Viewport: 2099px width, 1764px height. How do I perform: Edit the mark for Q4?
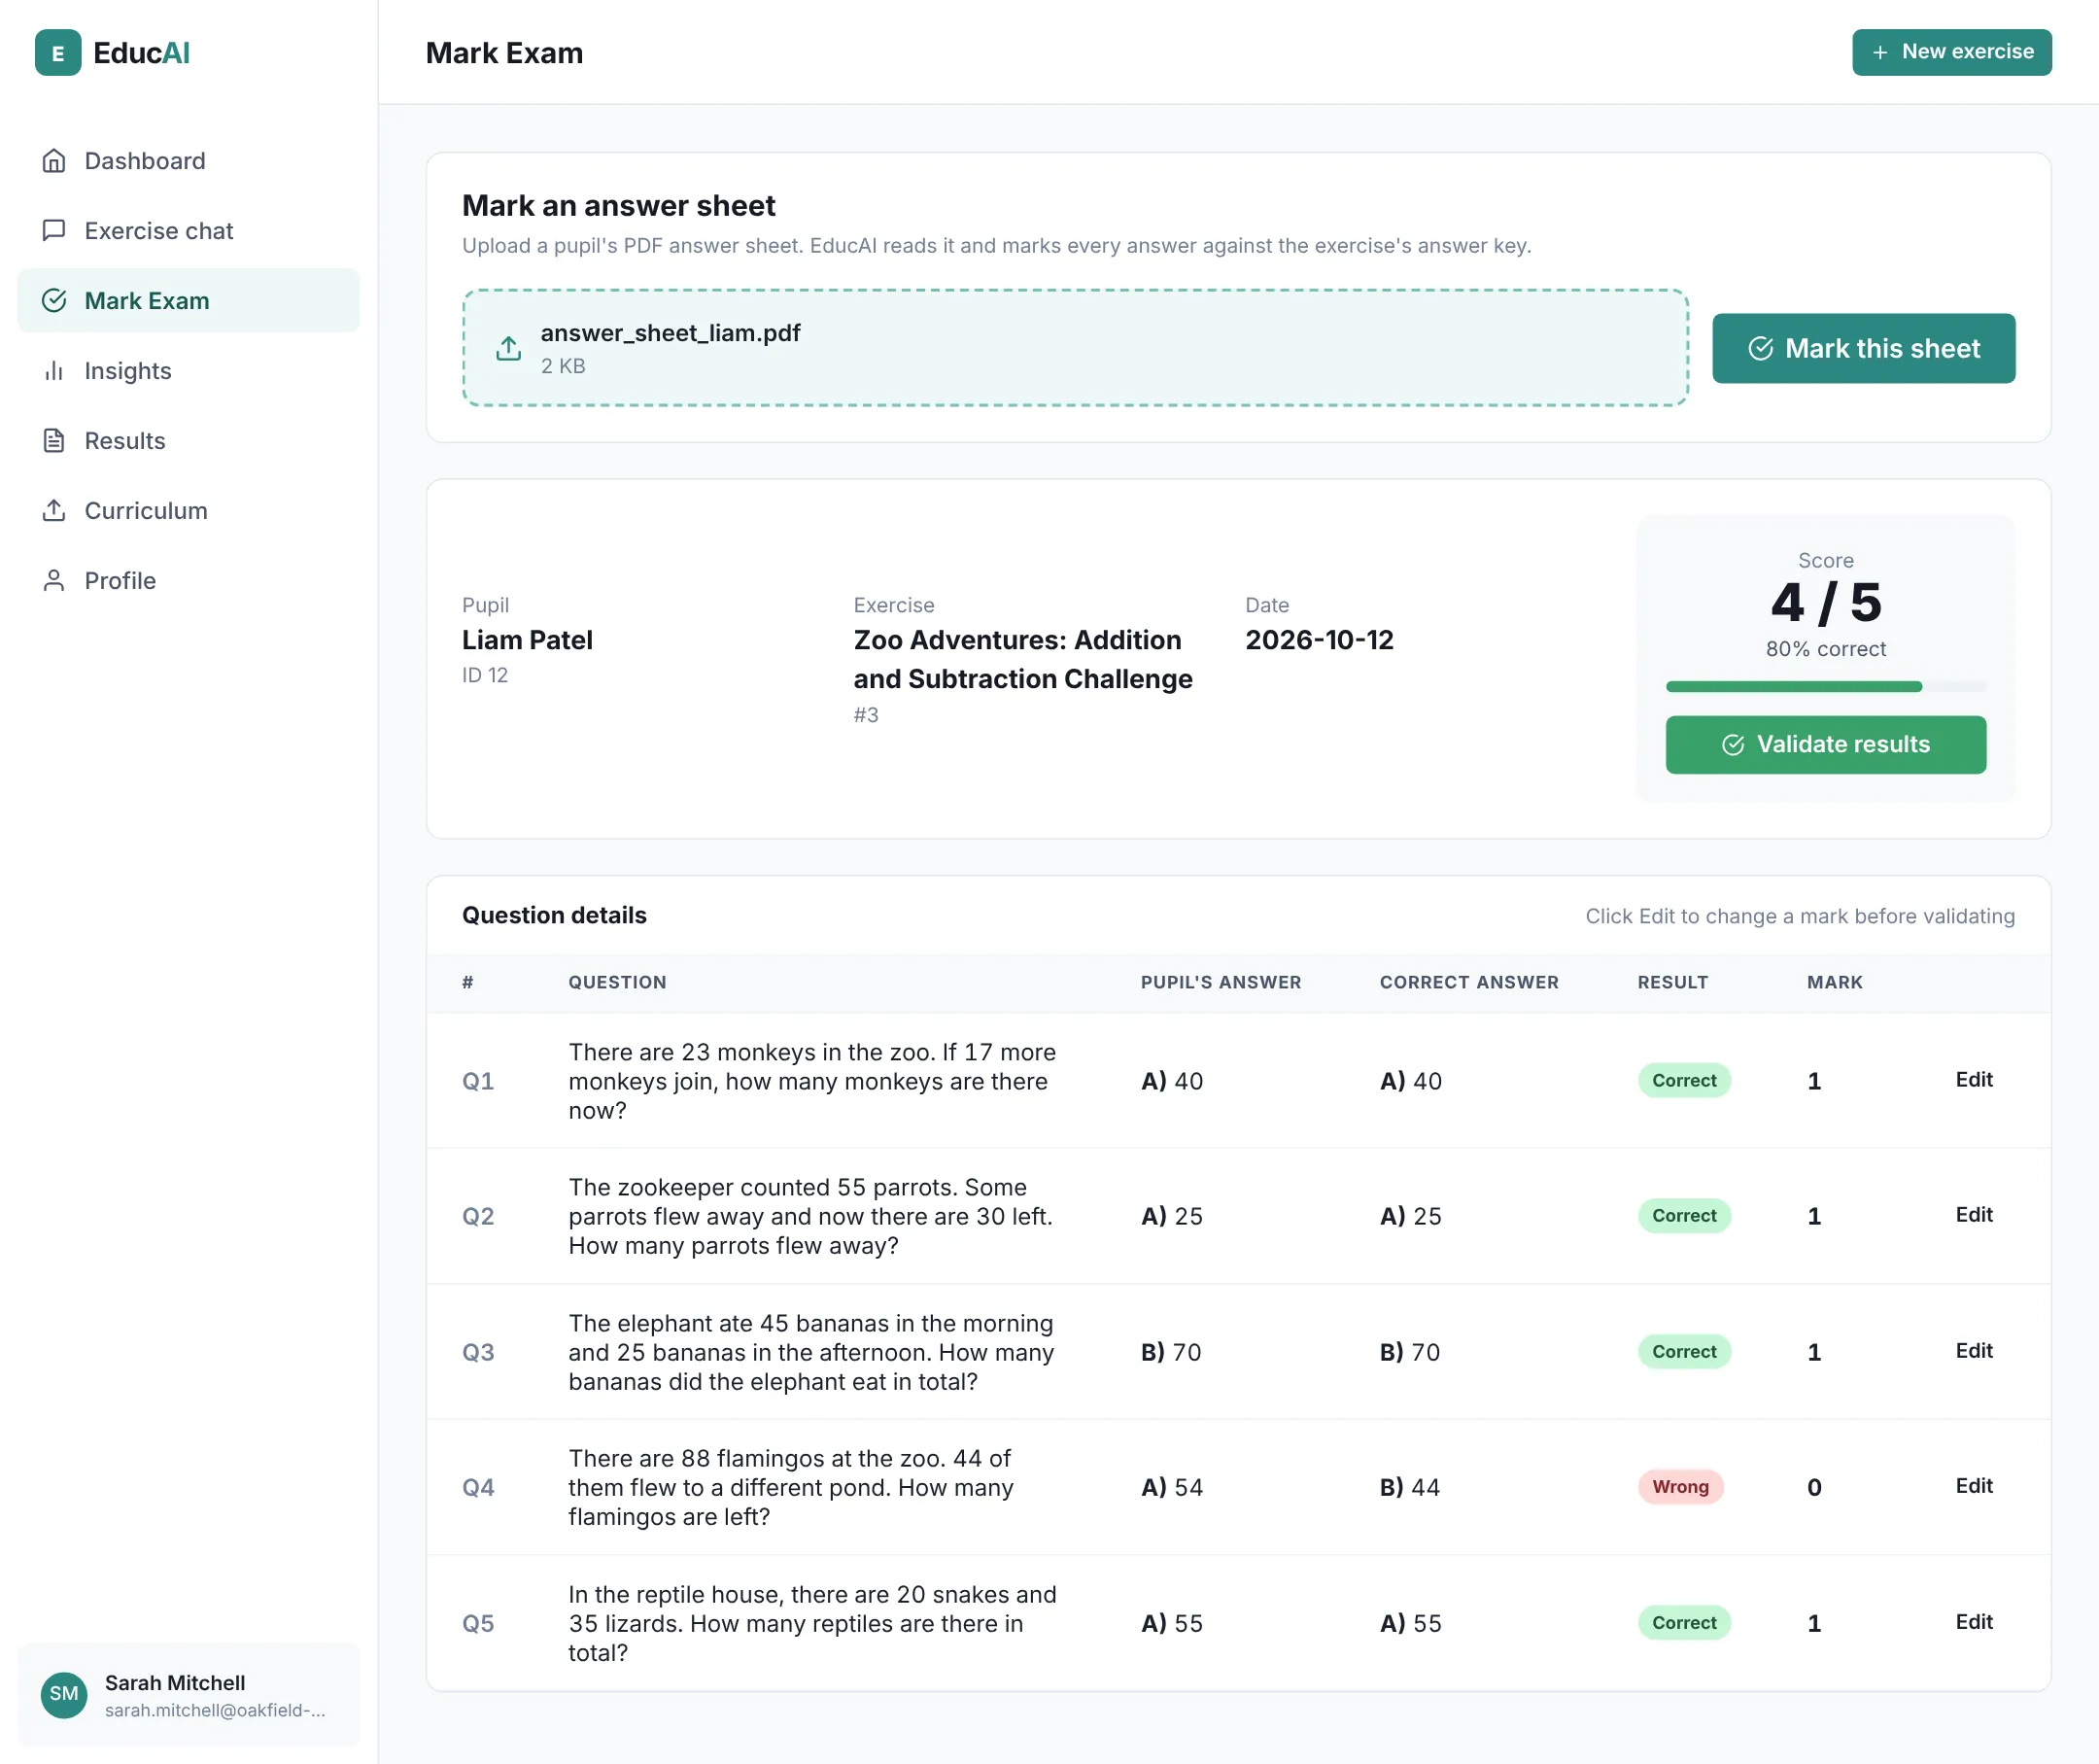pos(1974,1486)
